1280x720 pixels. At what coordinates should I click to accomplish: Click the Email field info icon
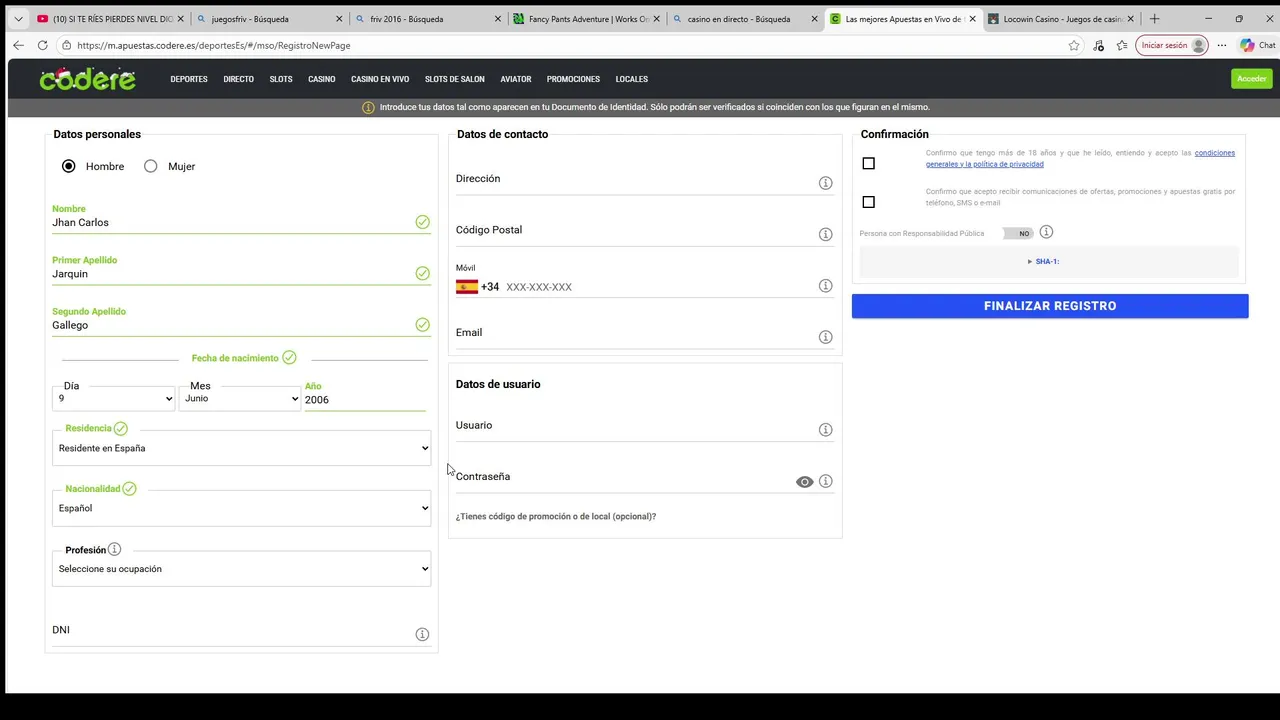coord(825,337)
